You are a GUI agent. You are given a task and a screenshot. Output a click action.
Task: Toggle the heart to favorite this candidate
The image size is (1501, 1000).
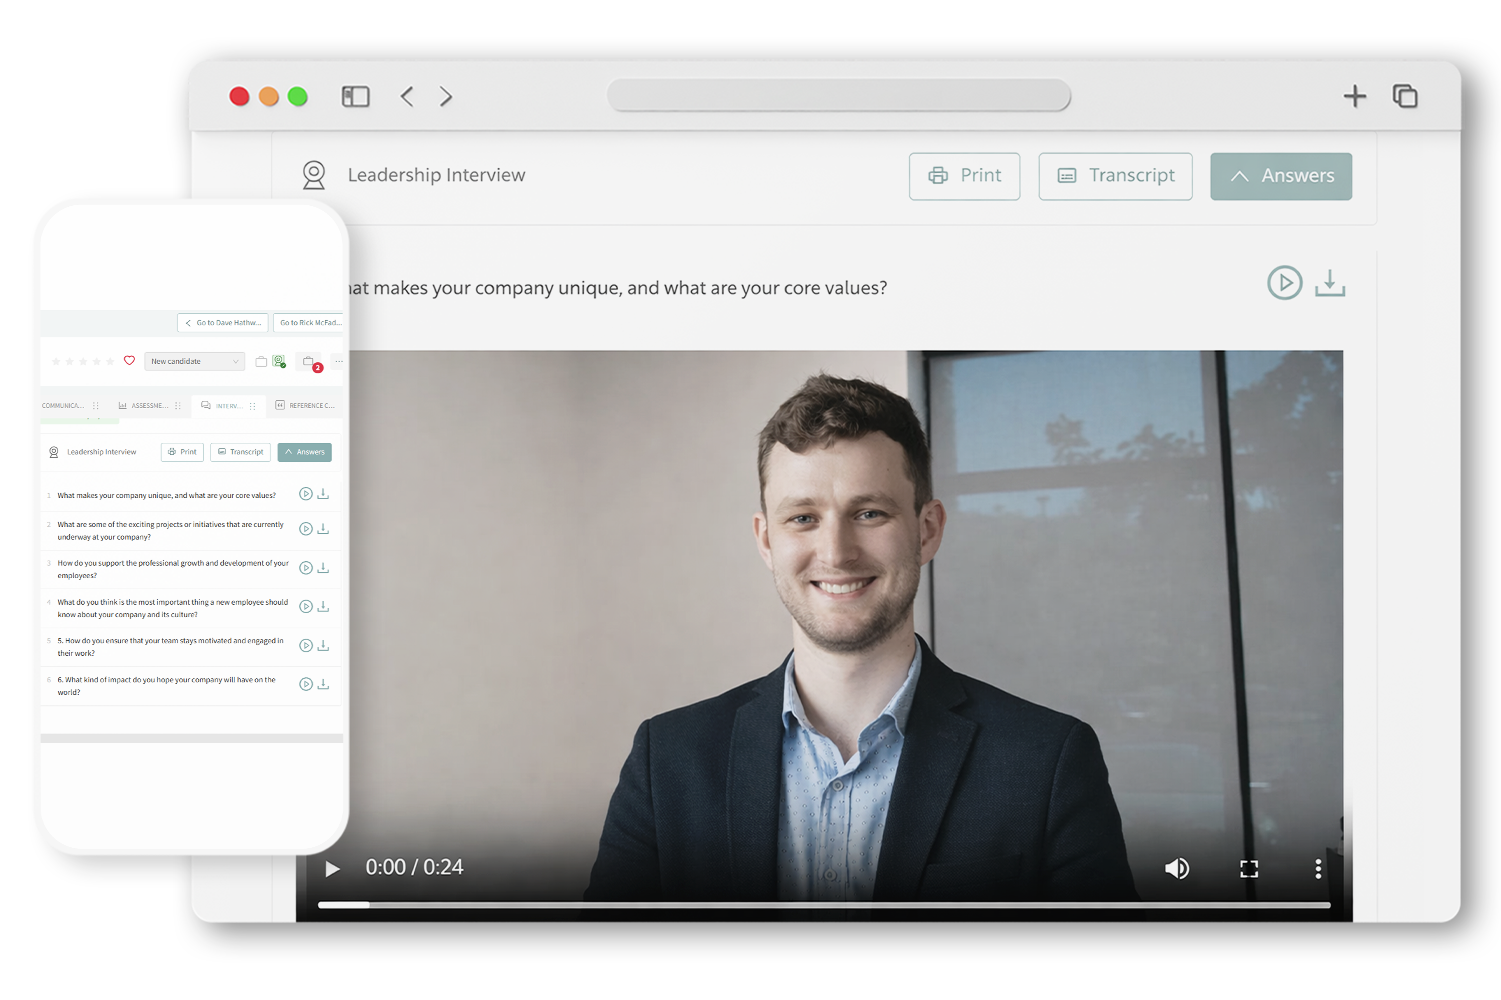[x=129, y=360]
